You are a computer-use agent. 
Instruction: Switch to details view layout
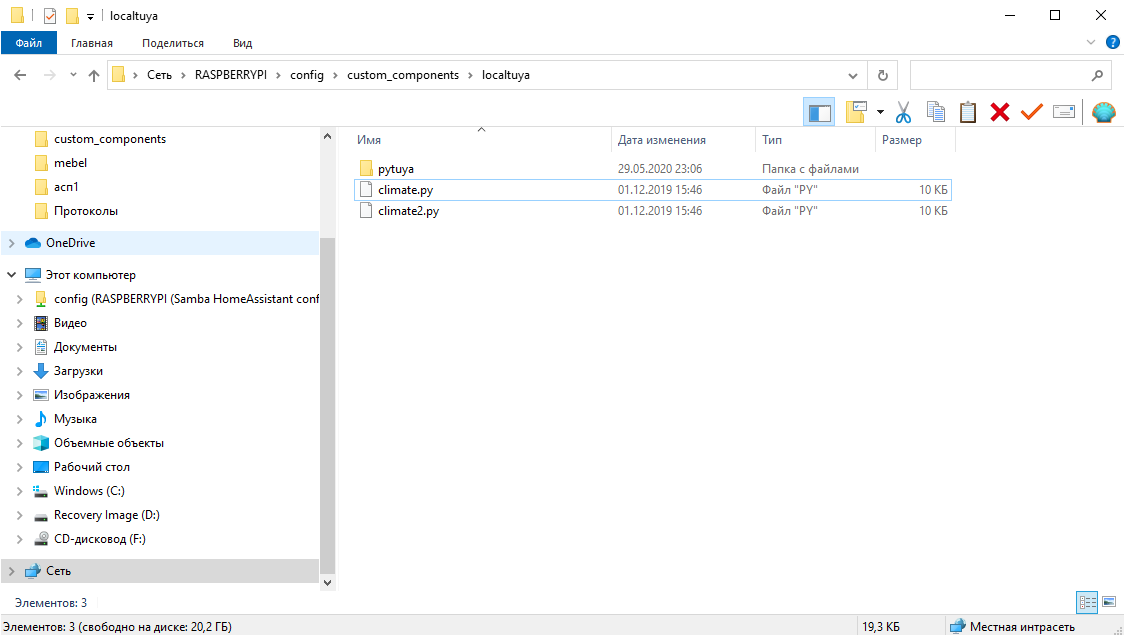[x=1087, y=602]
